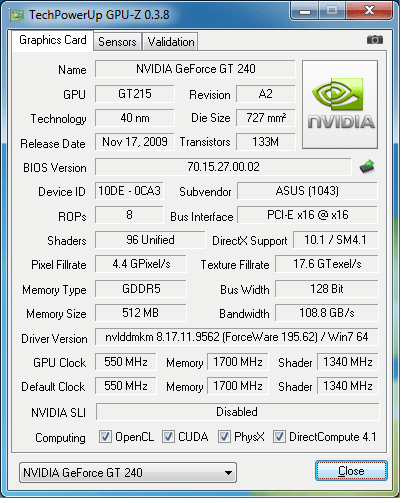Image resolution: width=401 pixels, height=503 pixels.
Task: Click the Pixel Fillrate value 4.4 GPixel/s
Action: 141,264
